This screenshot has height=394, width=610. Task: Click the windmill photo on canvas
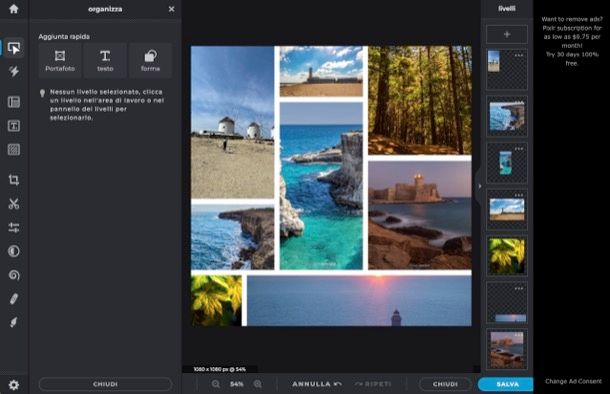coord(233,122)
